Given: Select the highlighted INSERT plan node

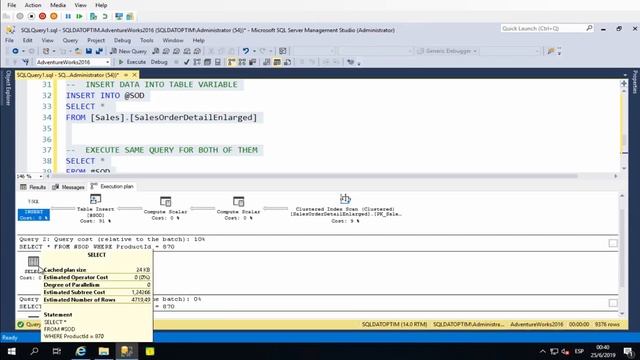Looking at the screenshot, I should (34, 215).
